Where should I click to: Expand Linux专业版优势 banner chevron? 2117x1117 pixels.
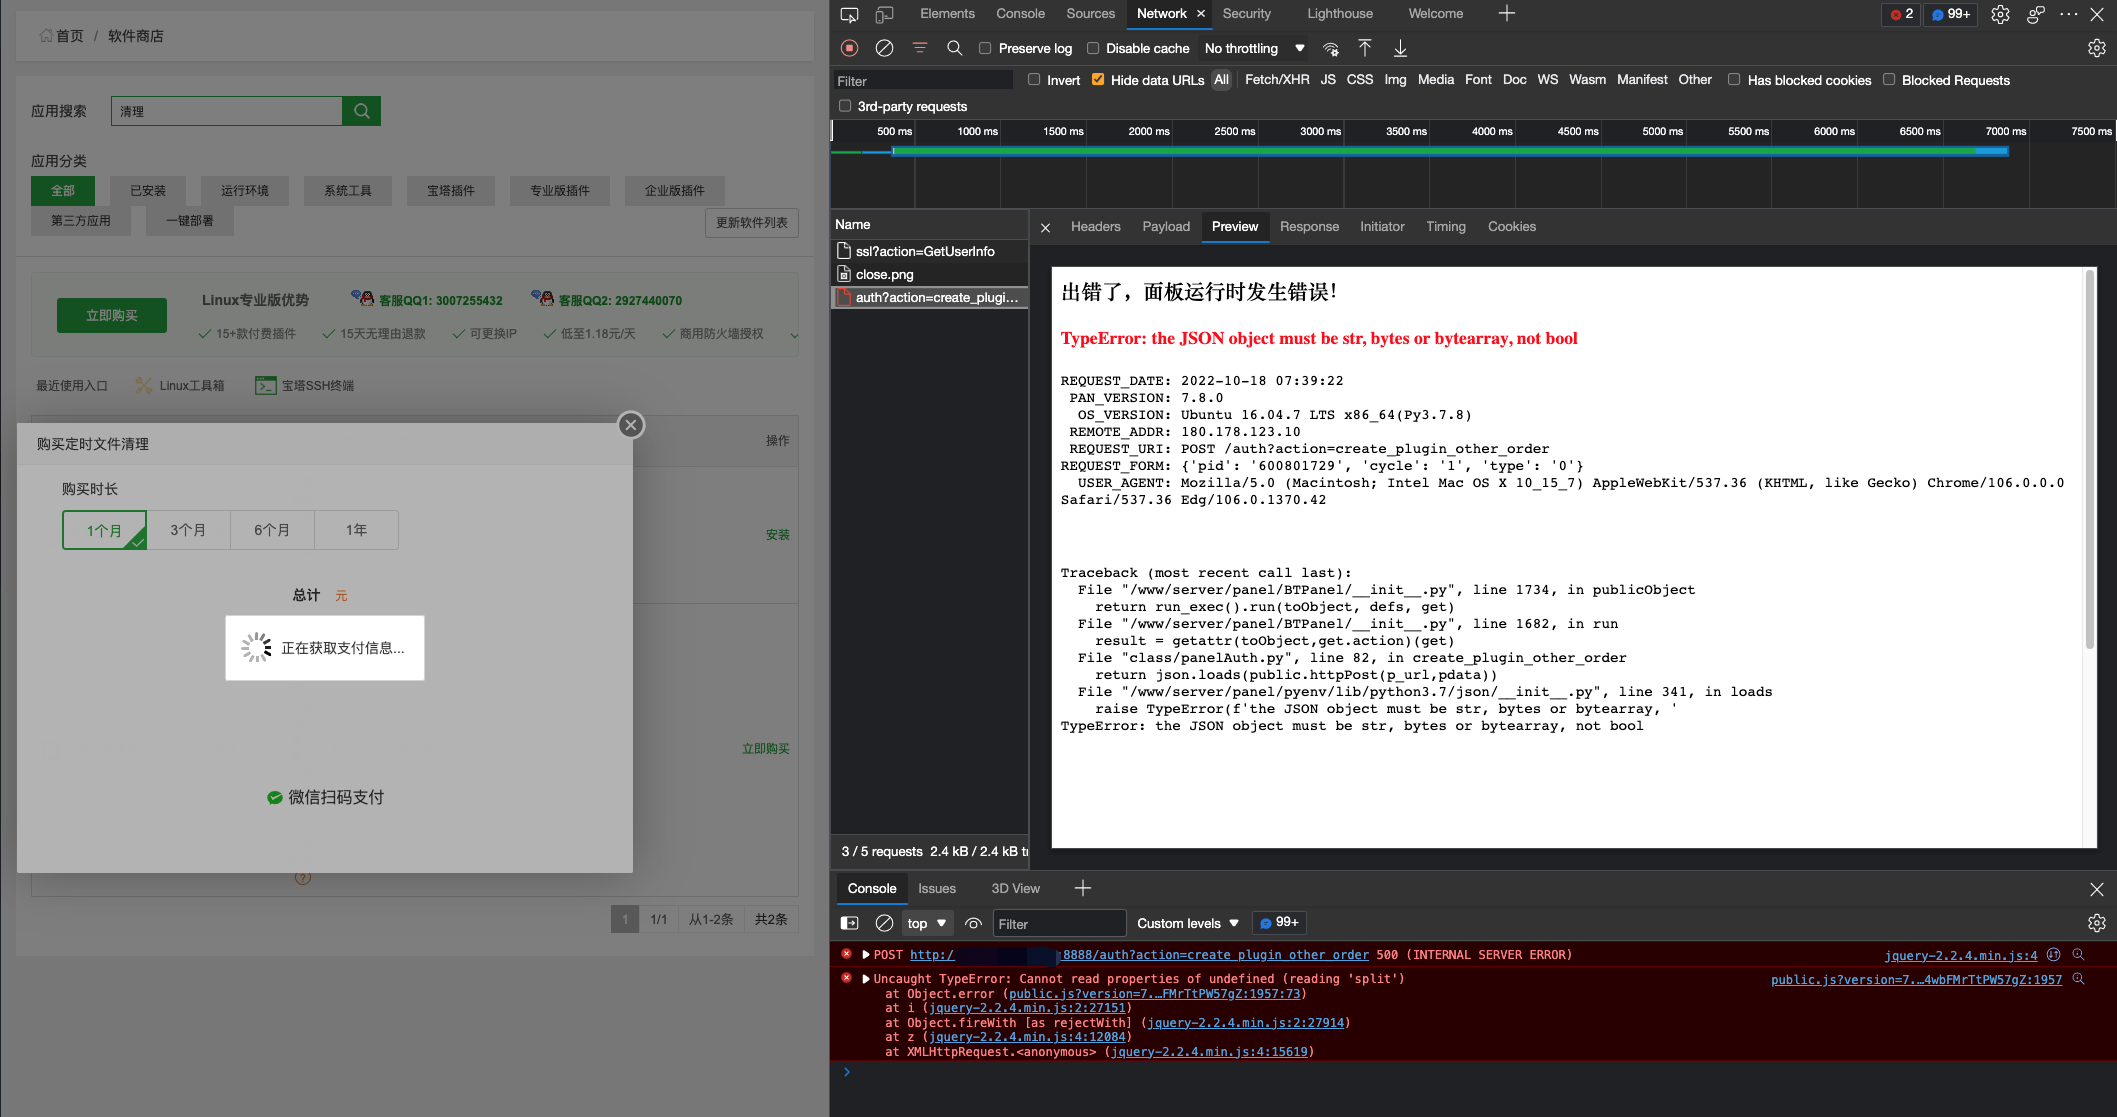pos(794,335)
